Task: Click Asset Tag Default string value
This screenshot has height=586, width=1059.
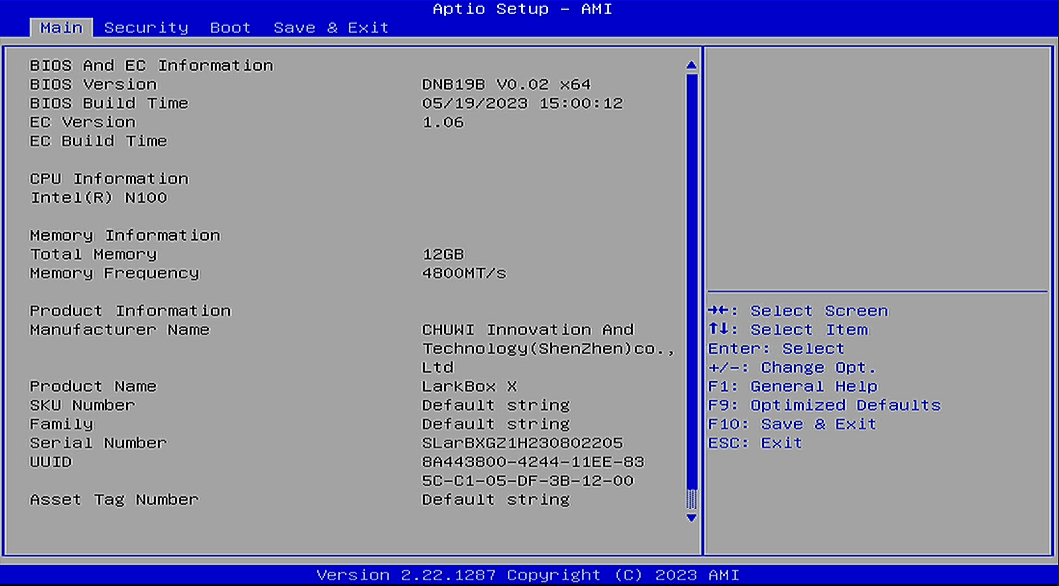Action: point(496,500)
